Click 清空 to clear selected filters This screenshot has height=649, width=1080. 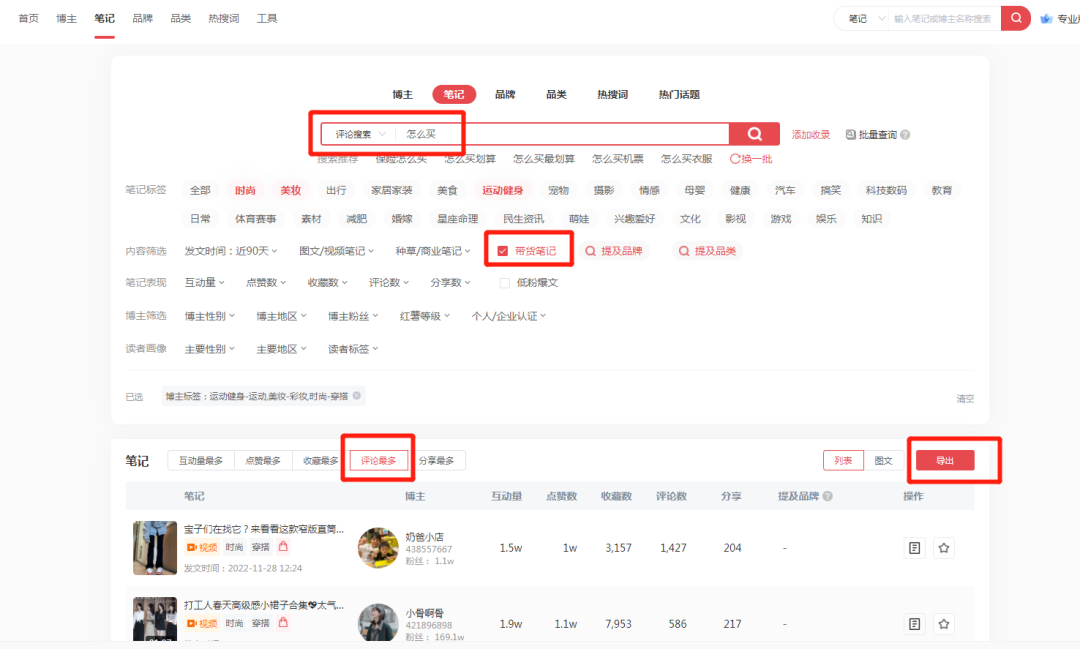(x=963, y=397)
